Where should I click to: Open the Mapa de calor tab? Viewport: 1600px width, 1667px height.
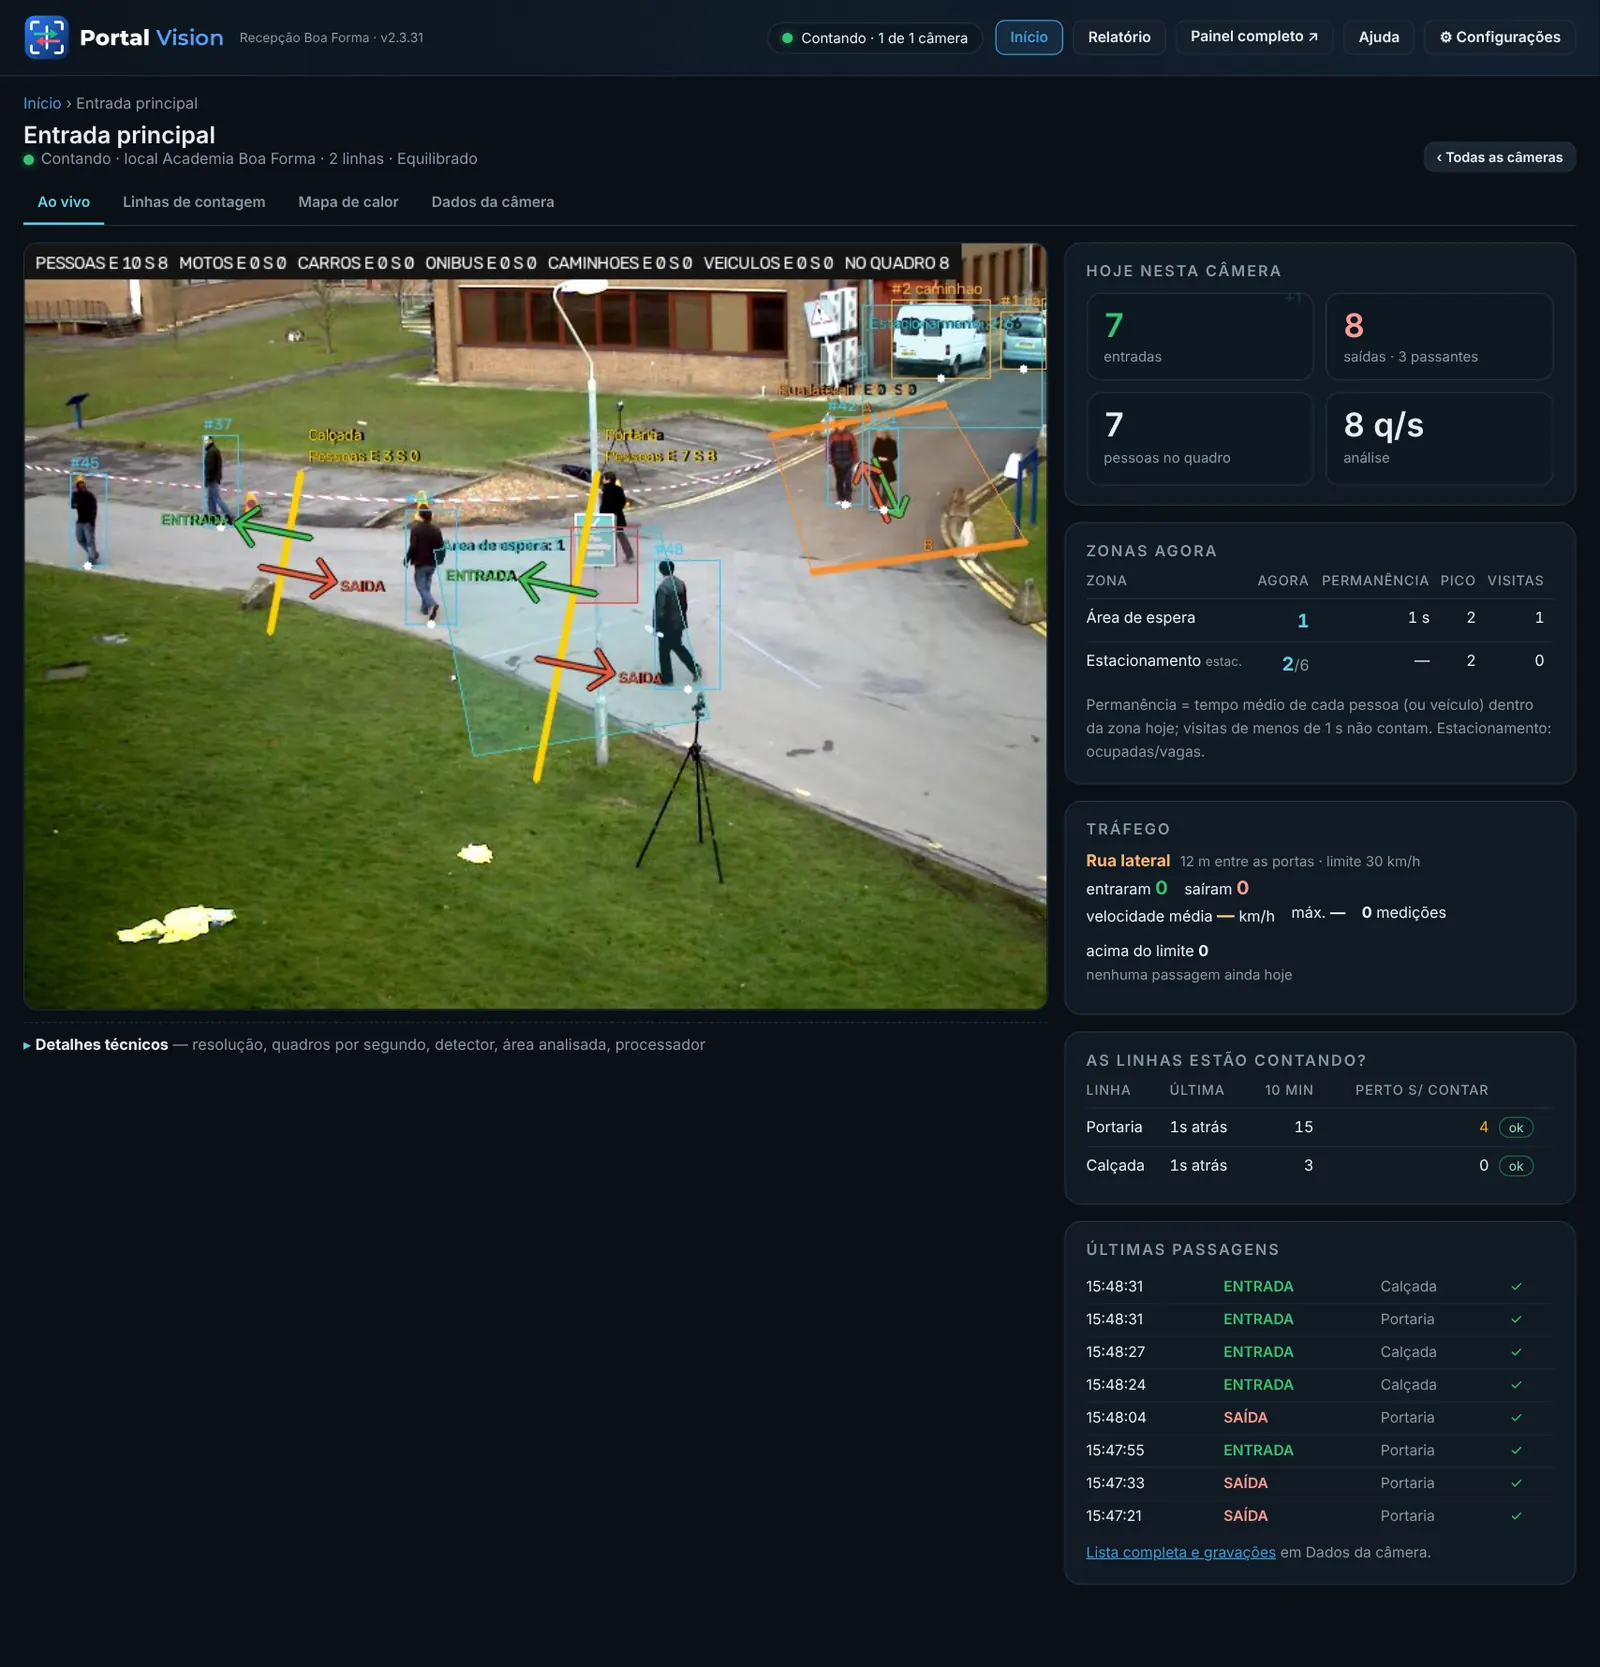point(348,202)
